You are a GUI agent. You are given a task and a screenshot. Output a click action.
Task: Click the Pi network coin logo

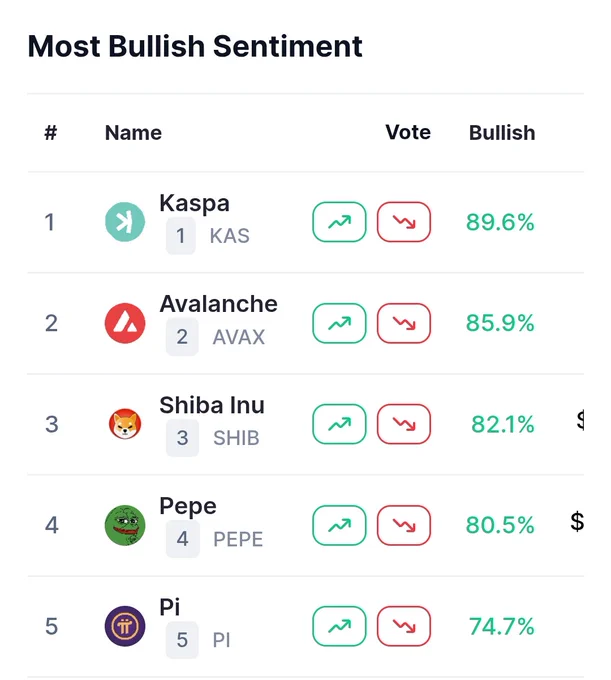point(125,626)
